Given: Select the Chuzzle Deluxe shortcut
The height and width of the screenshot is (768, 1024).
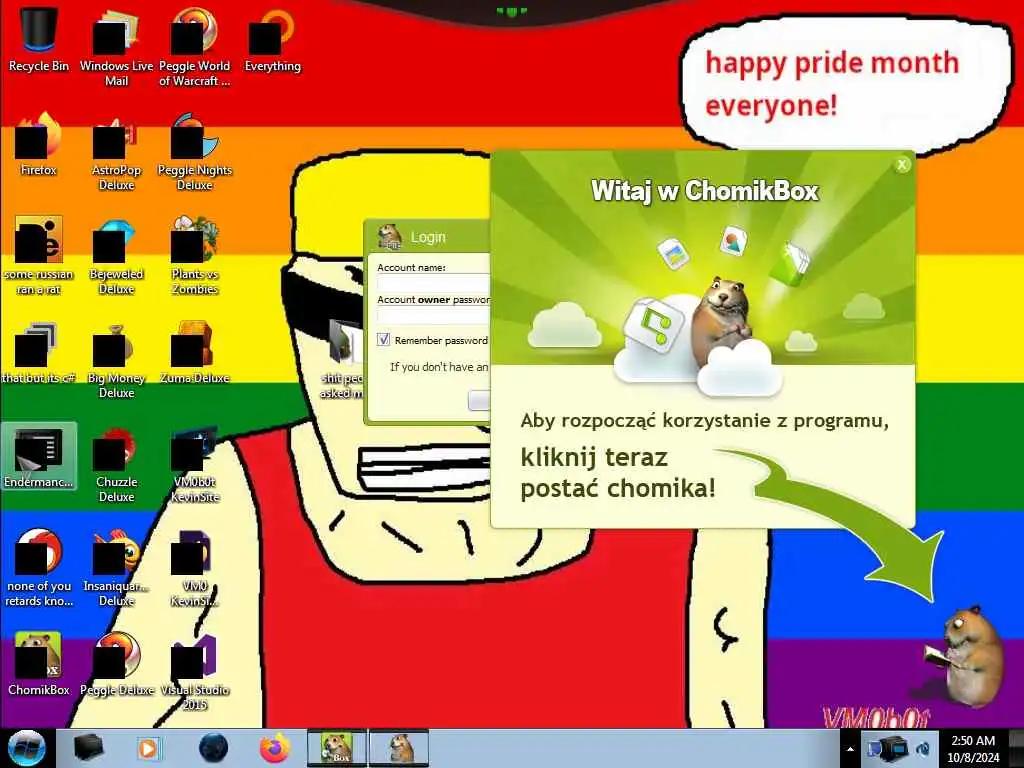Looking at the screenshot, I should click(116, 464).
